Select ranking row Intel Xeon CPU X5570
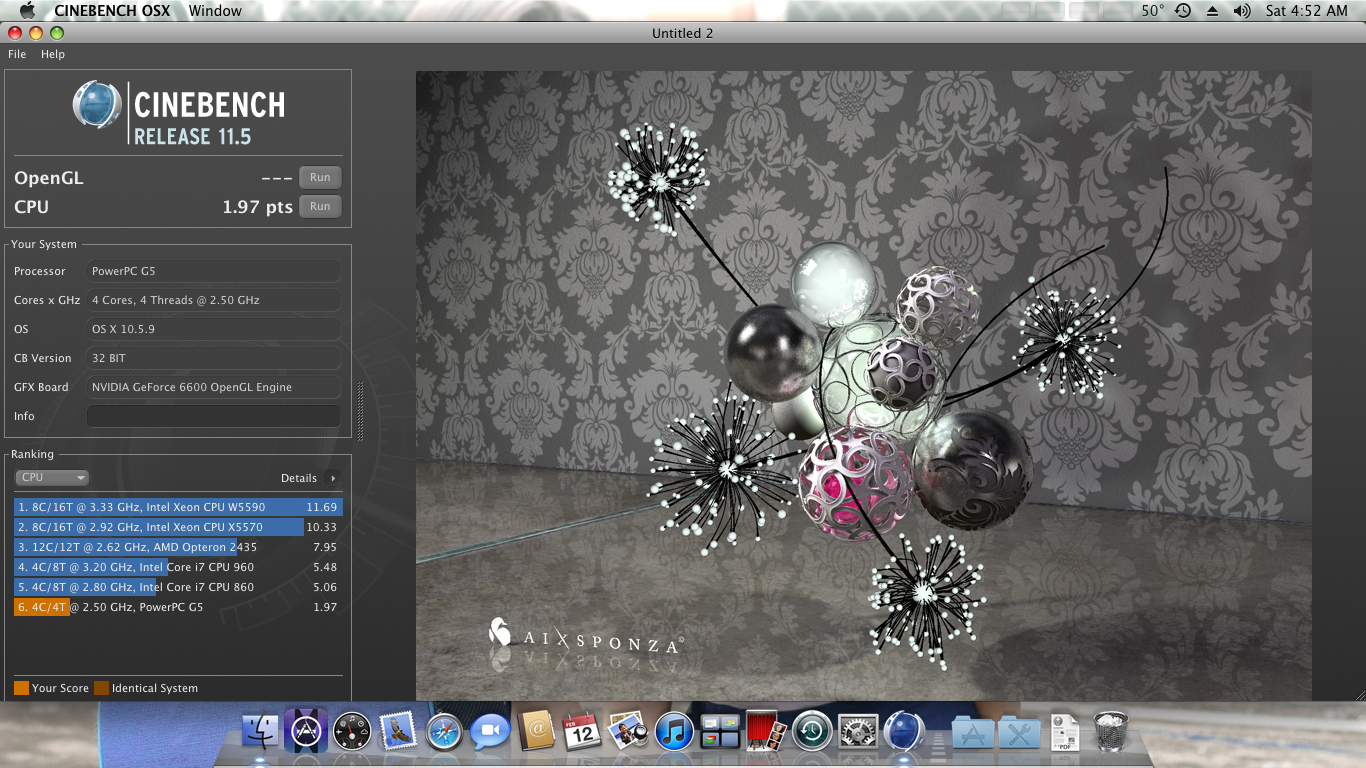 pyautogui.click(x=178, y=527)
